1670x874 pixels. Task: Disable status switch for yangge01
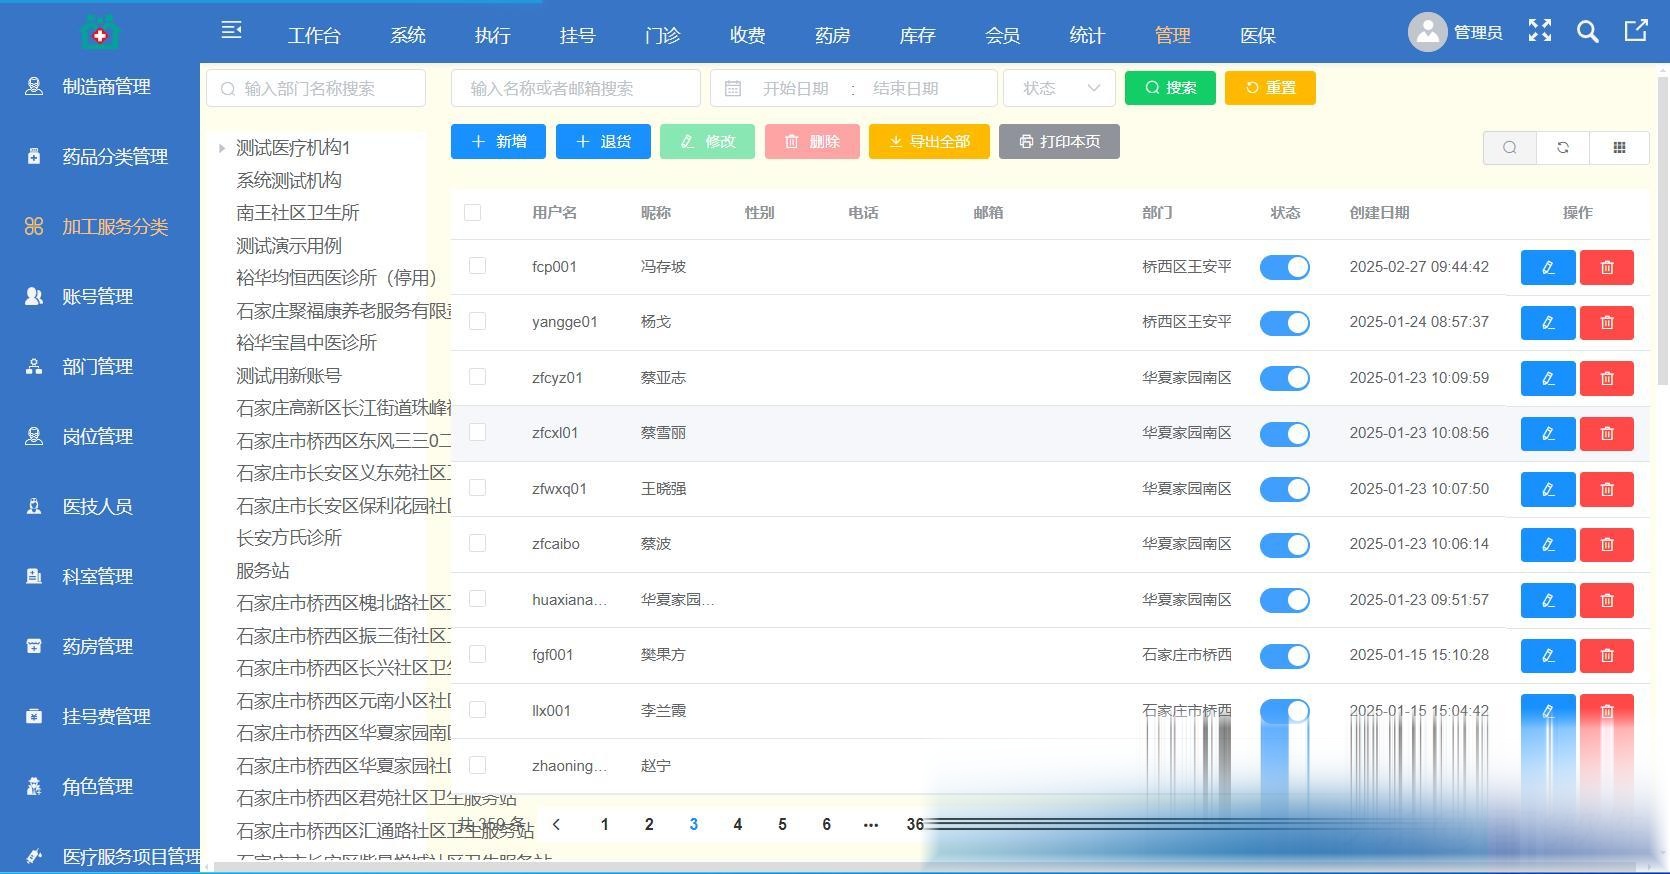(1285, 323)
